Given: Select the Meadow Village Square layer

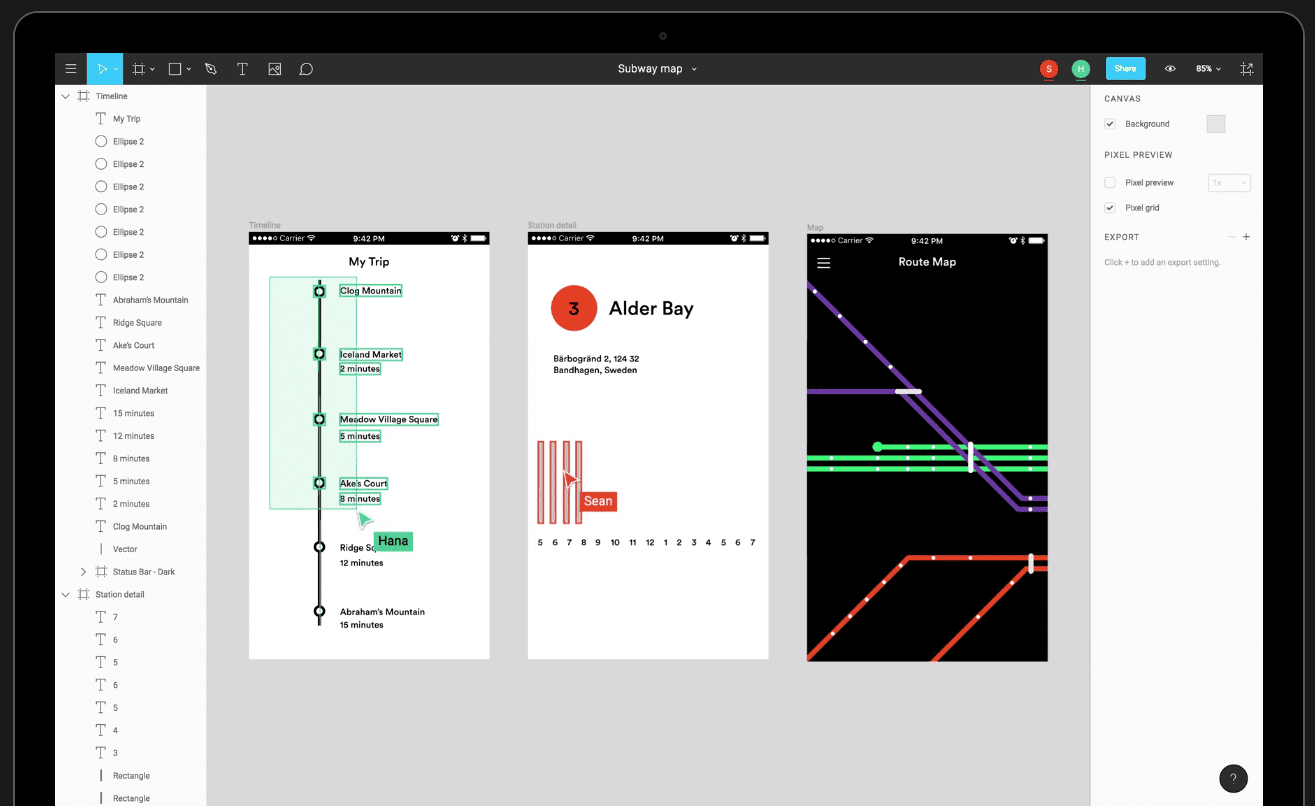Looking at the screenshot, I should tap(155, 368).
